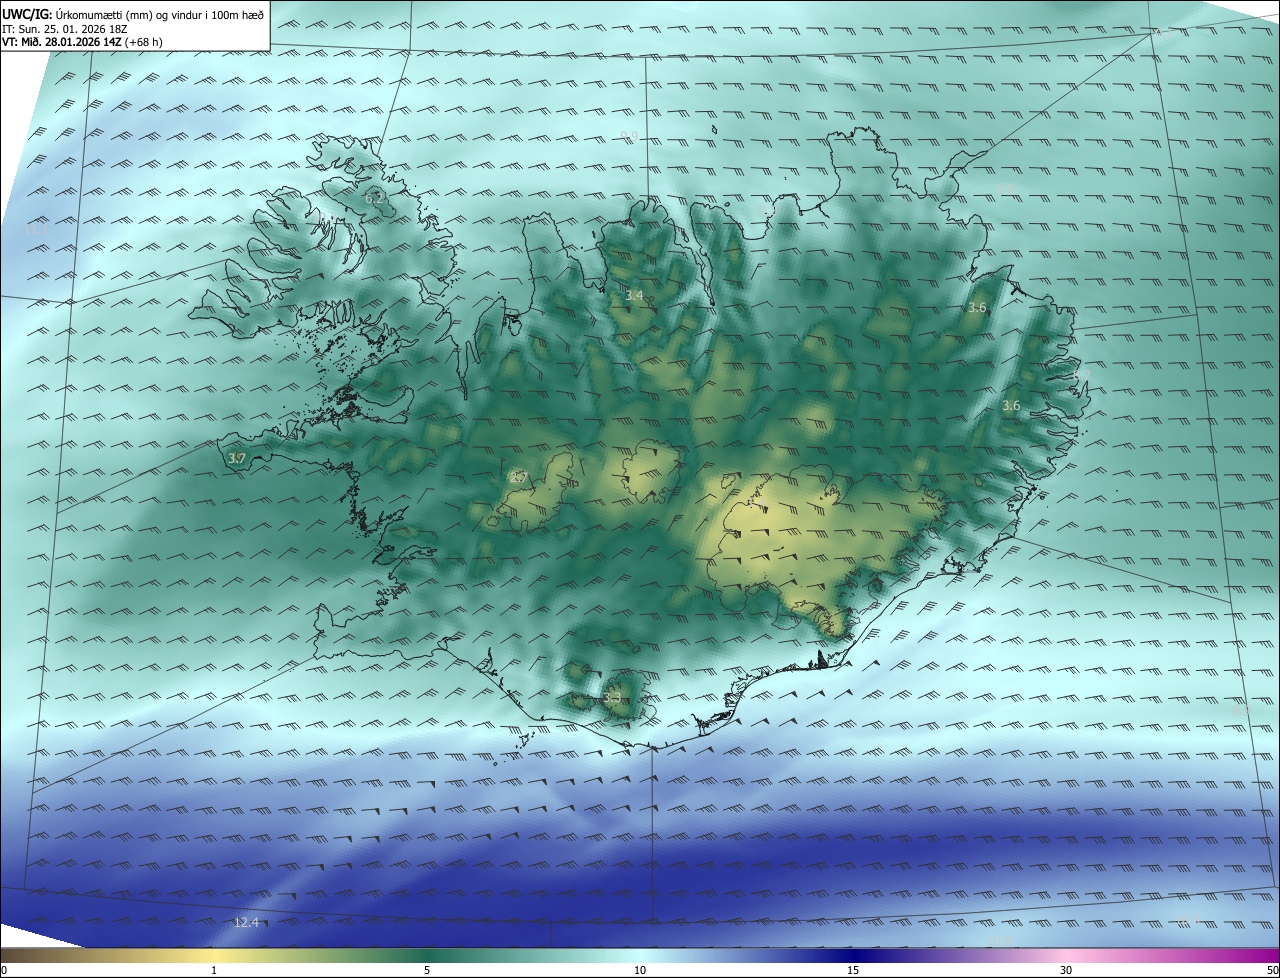Pick the yellow colorbar segment above 1
The width and height of the screenshot is (1280, 978).
[x=214, y=955]
